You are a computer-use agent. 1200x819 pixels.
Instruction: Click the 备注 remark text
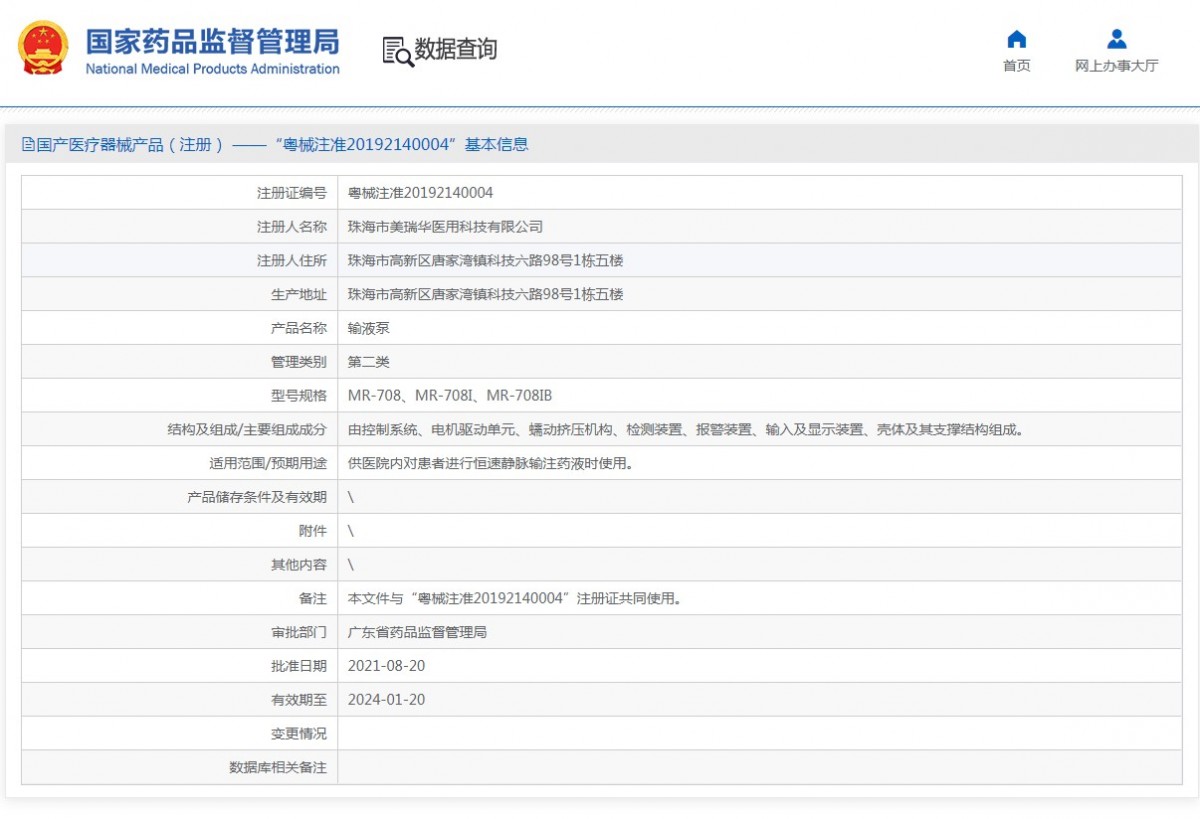point(516,599)
